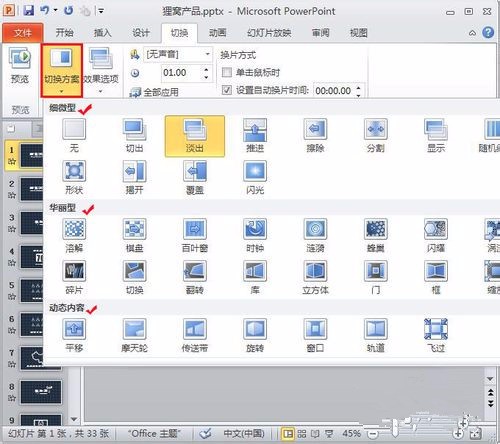Viewport: 500px width, 444px height.
Task: Choose the 门 doors transition
Action: 376,278
